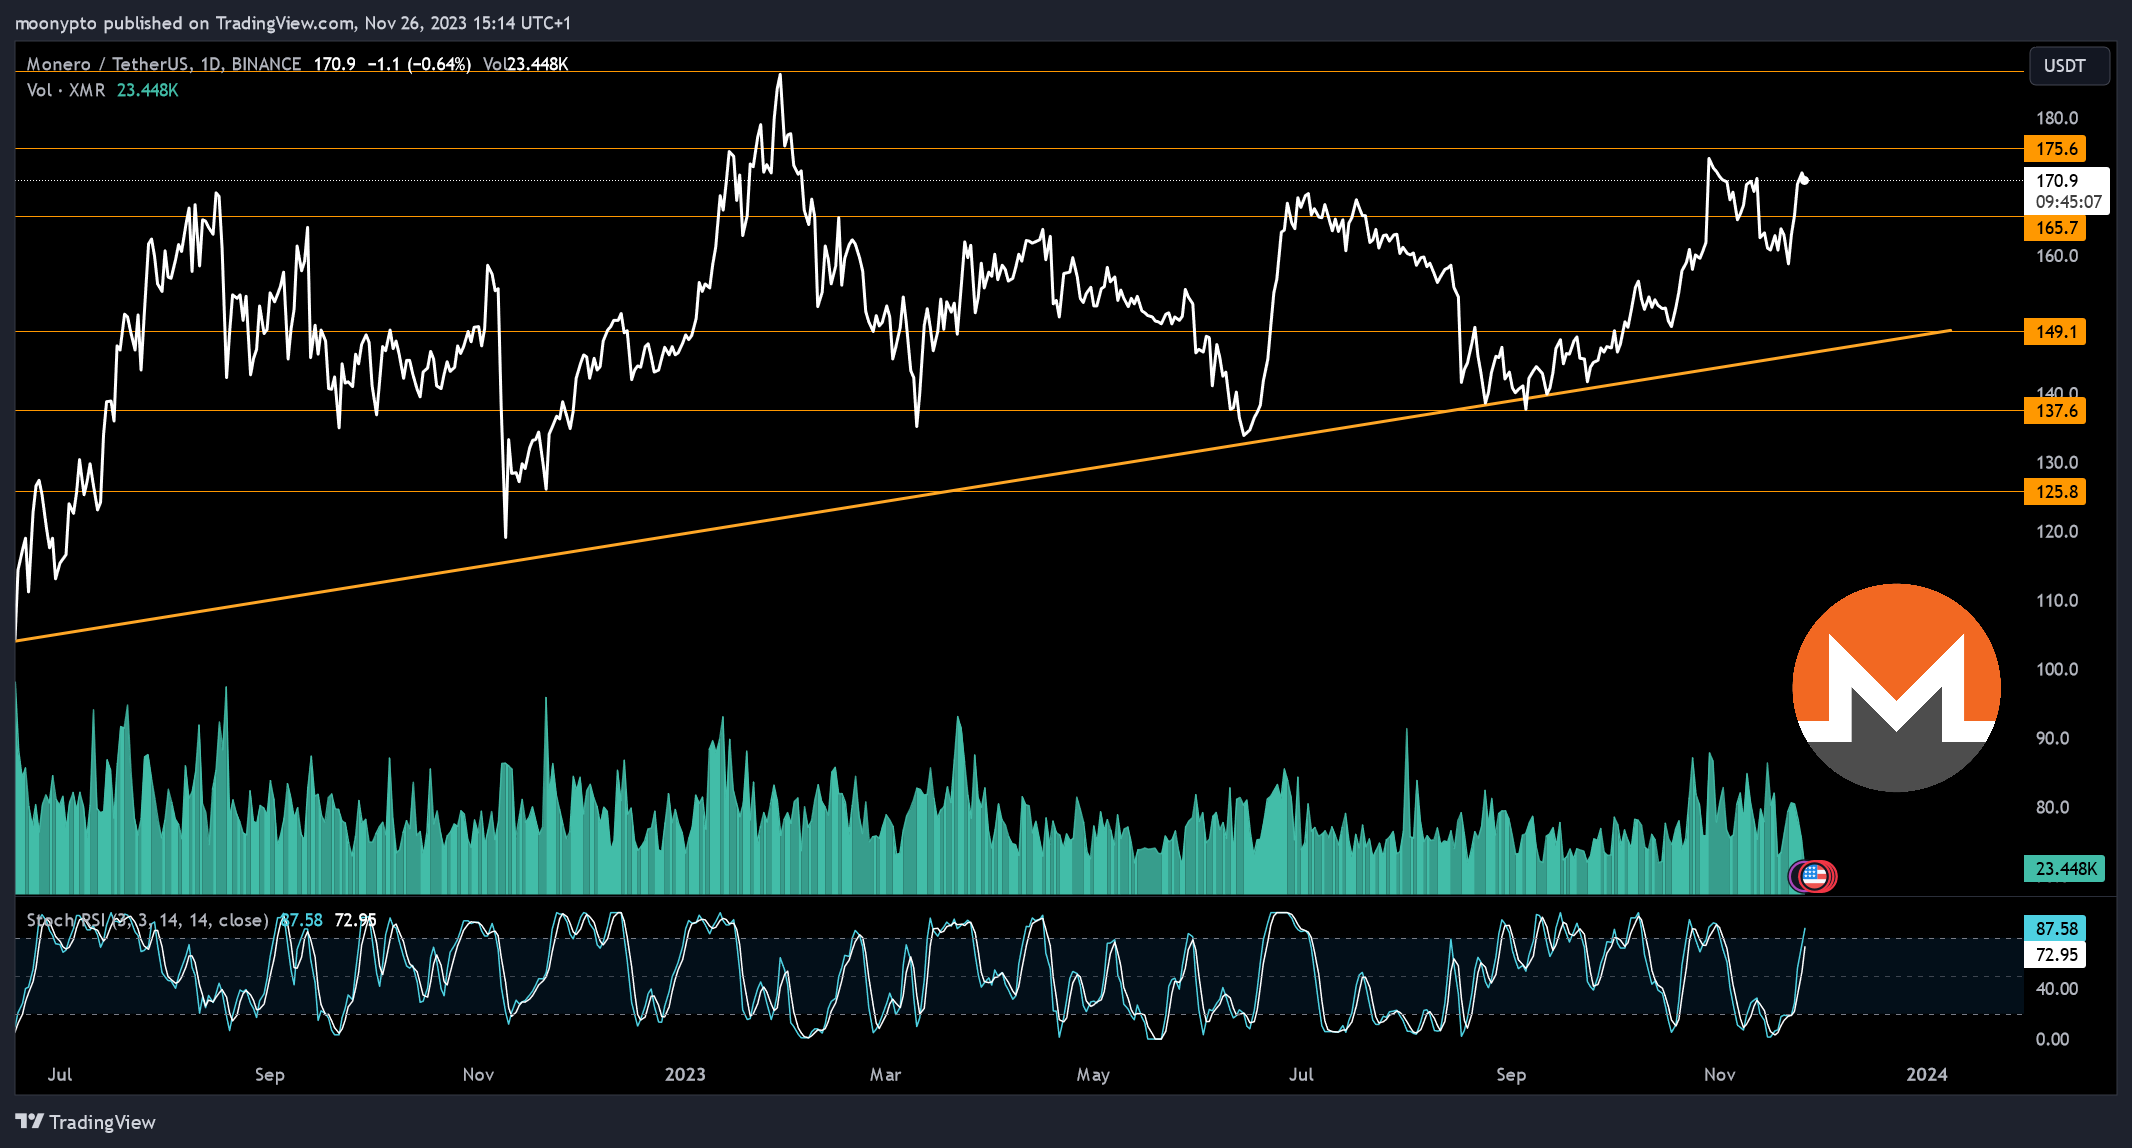Viewport: 2132px width, 1148px height.
Task: Select the 125.8 orange price label
Action: pos(2055,492)
